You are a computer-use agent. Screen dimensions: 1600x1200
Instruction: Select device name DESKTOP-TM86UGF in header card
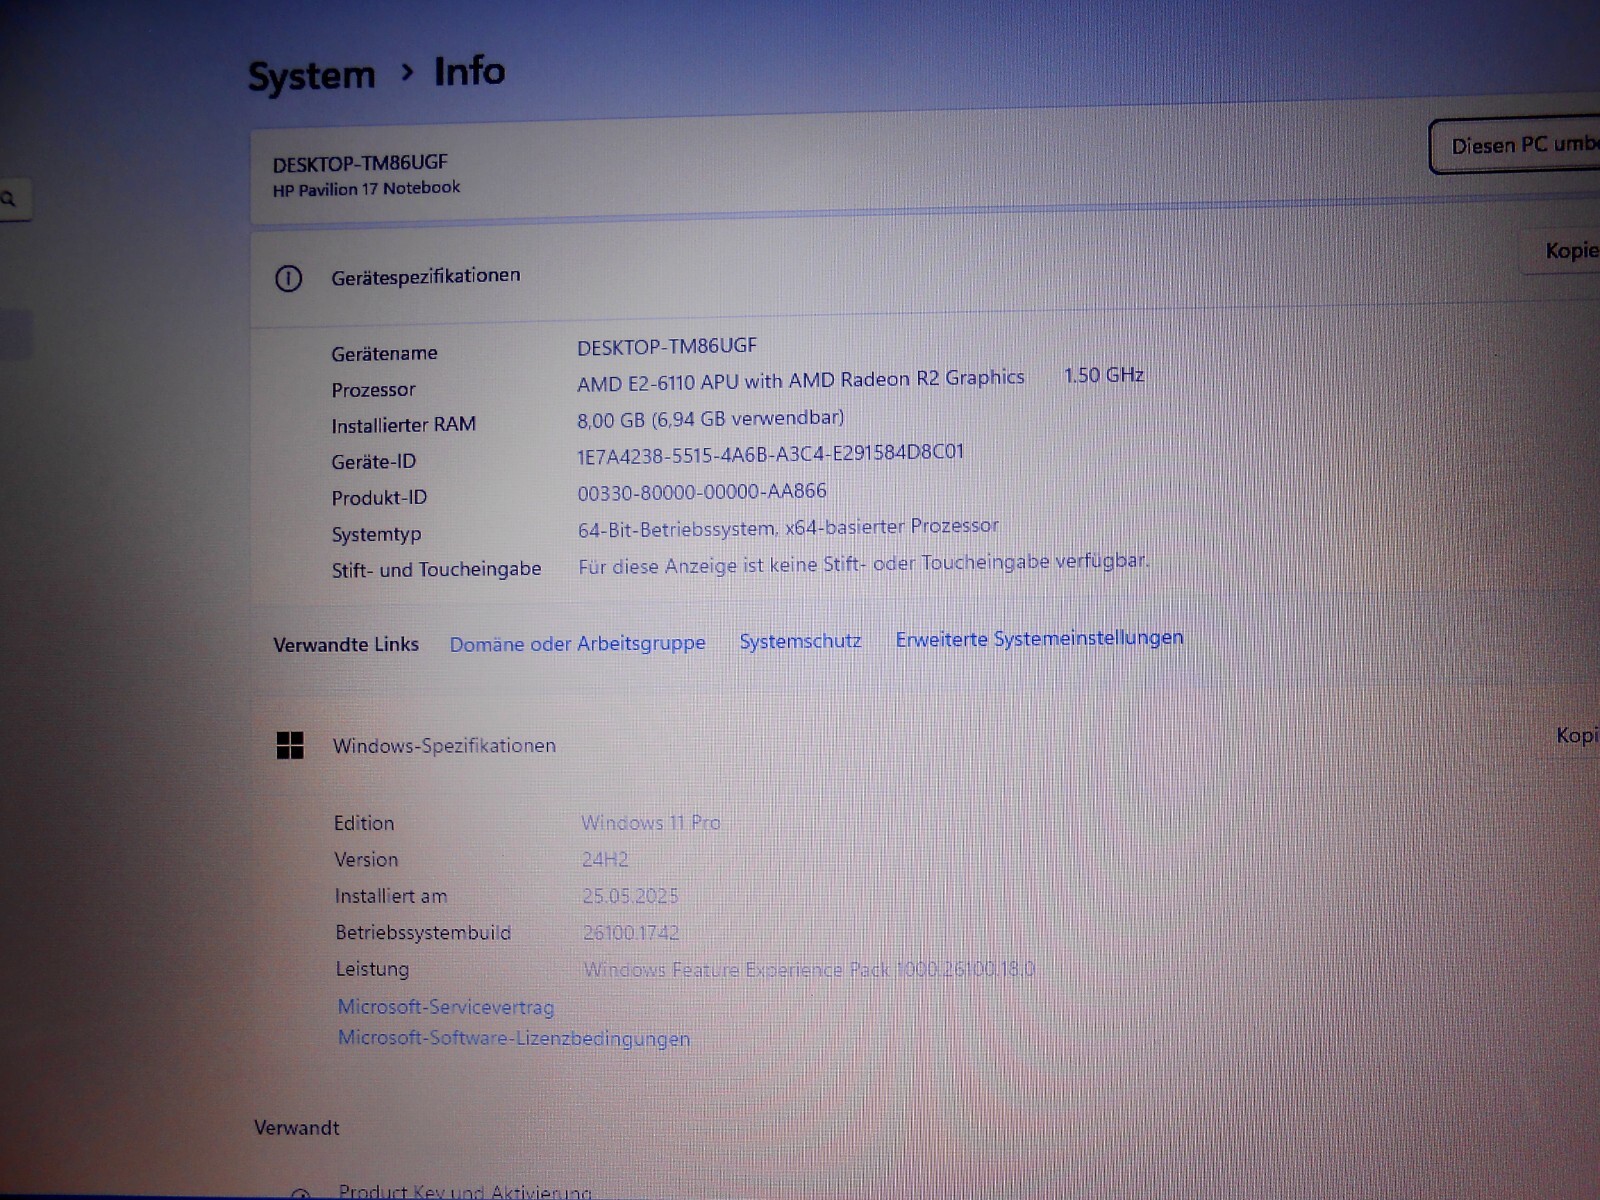point(360,163)
